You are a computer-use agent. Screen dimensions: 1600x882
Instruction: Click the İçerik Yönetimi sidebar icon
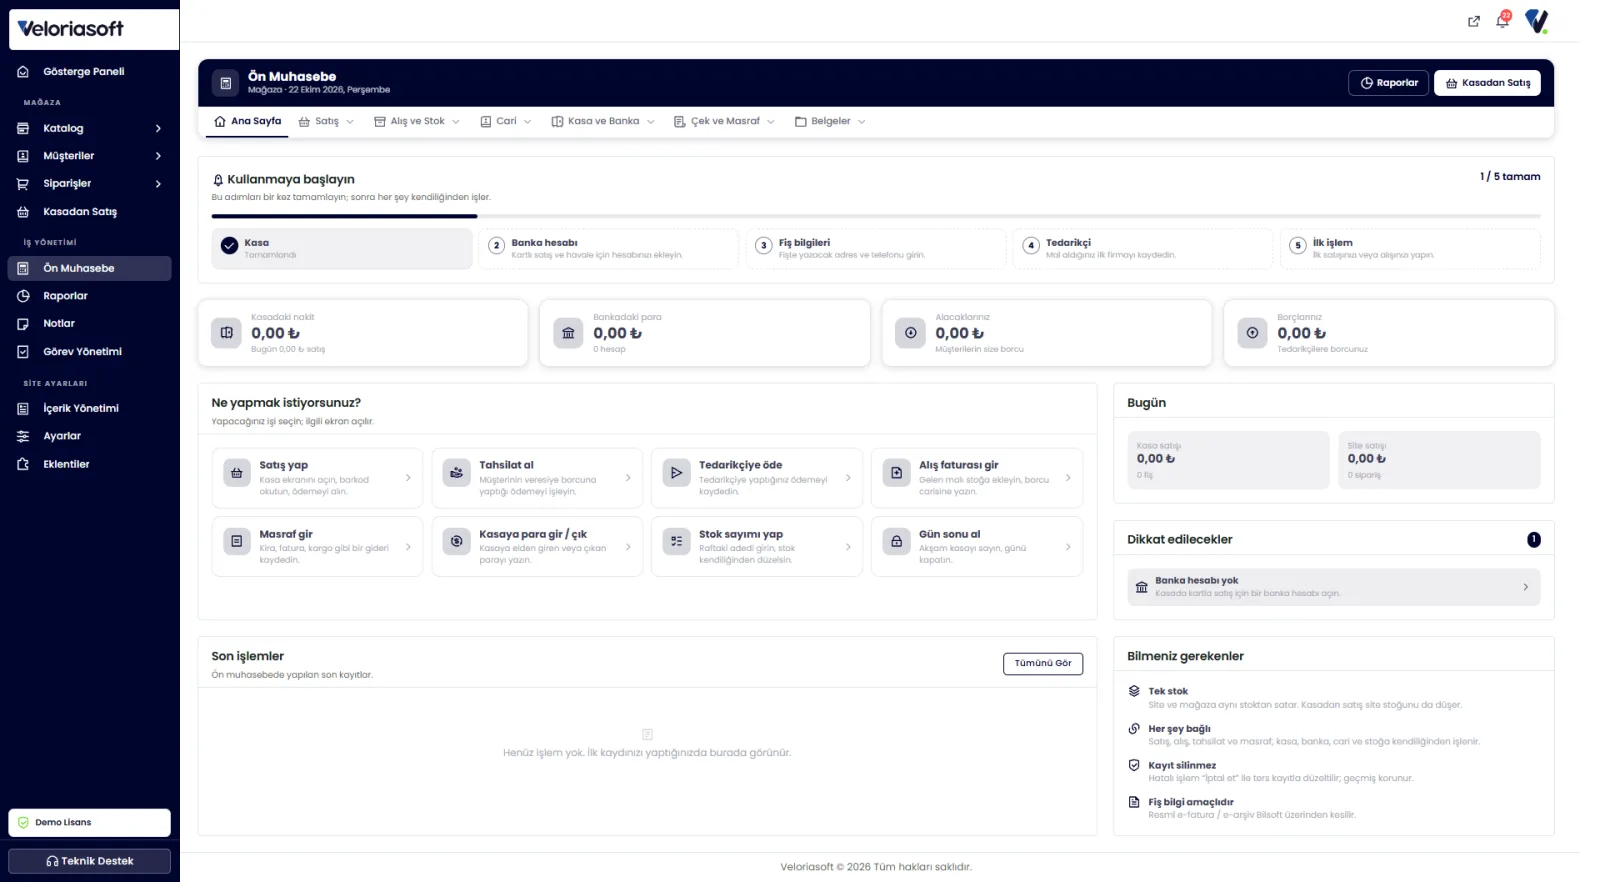pyautogui.click(x=23, y=408)
